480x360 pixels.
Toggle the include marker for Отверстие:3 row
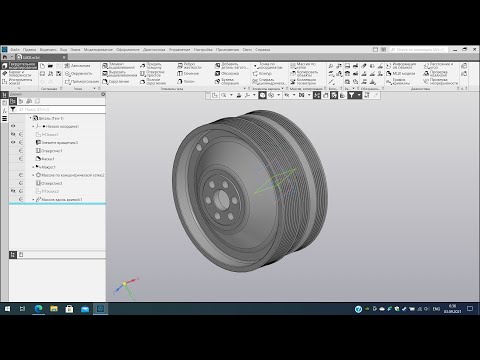click(21, 183)
